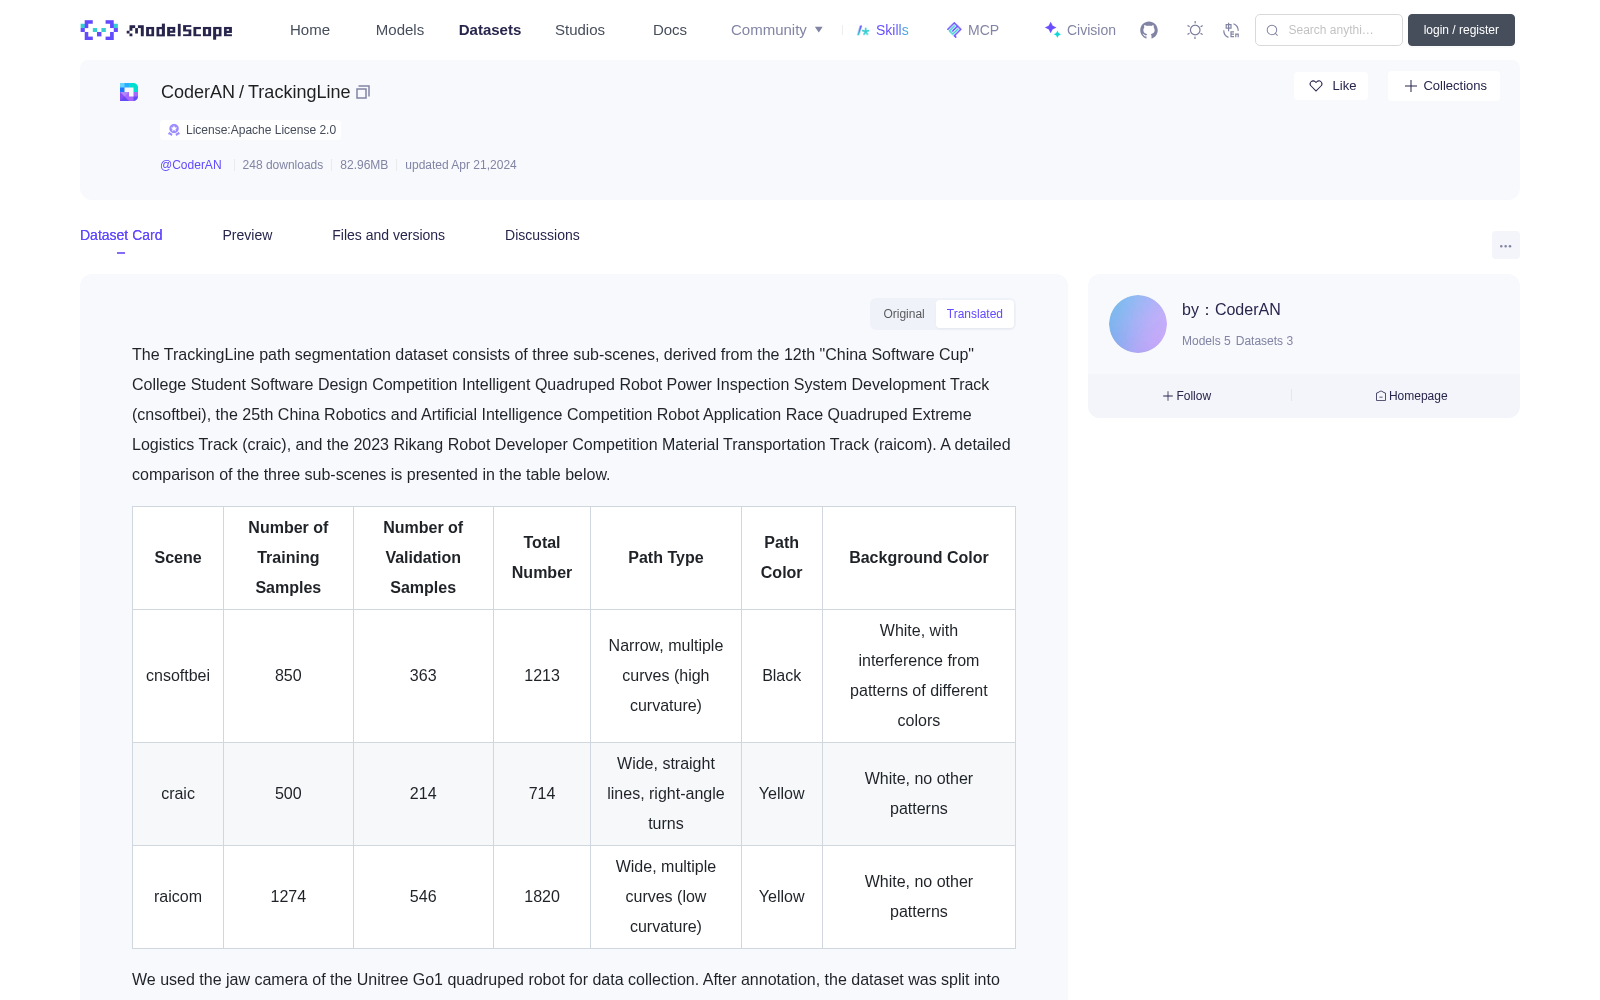Click the plus icon next to Follow
This screenshot has height=1000, width=1600.
coord(1168,396)
